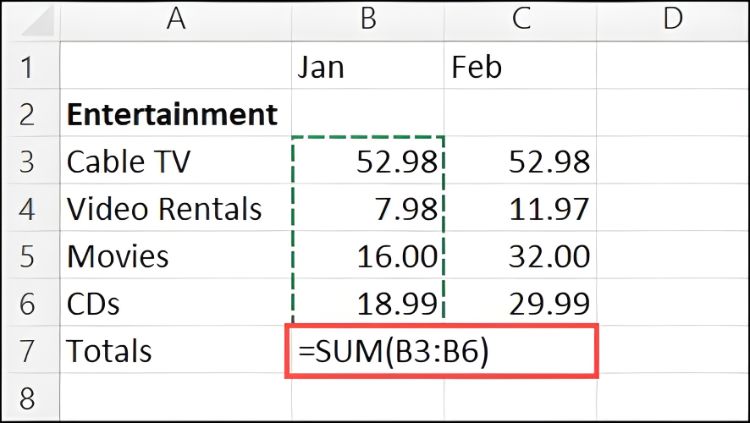Click Jan Cable TV value 52.98
750x423 pixels.
[x=368, y=160]
